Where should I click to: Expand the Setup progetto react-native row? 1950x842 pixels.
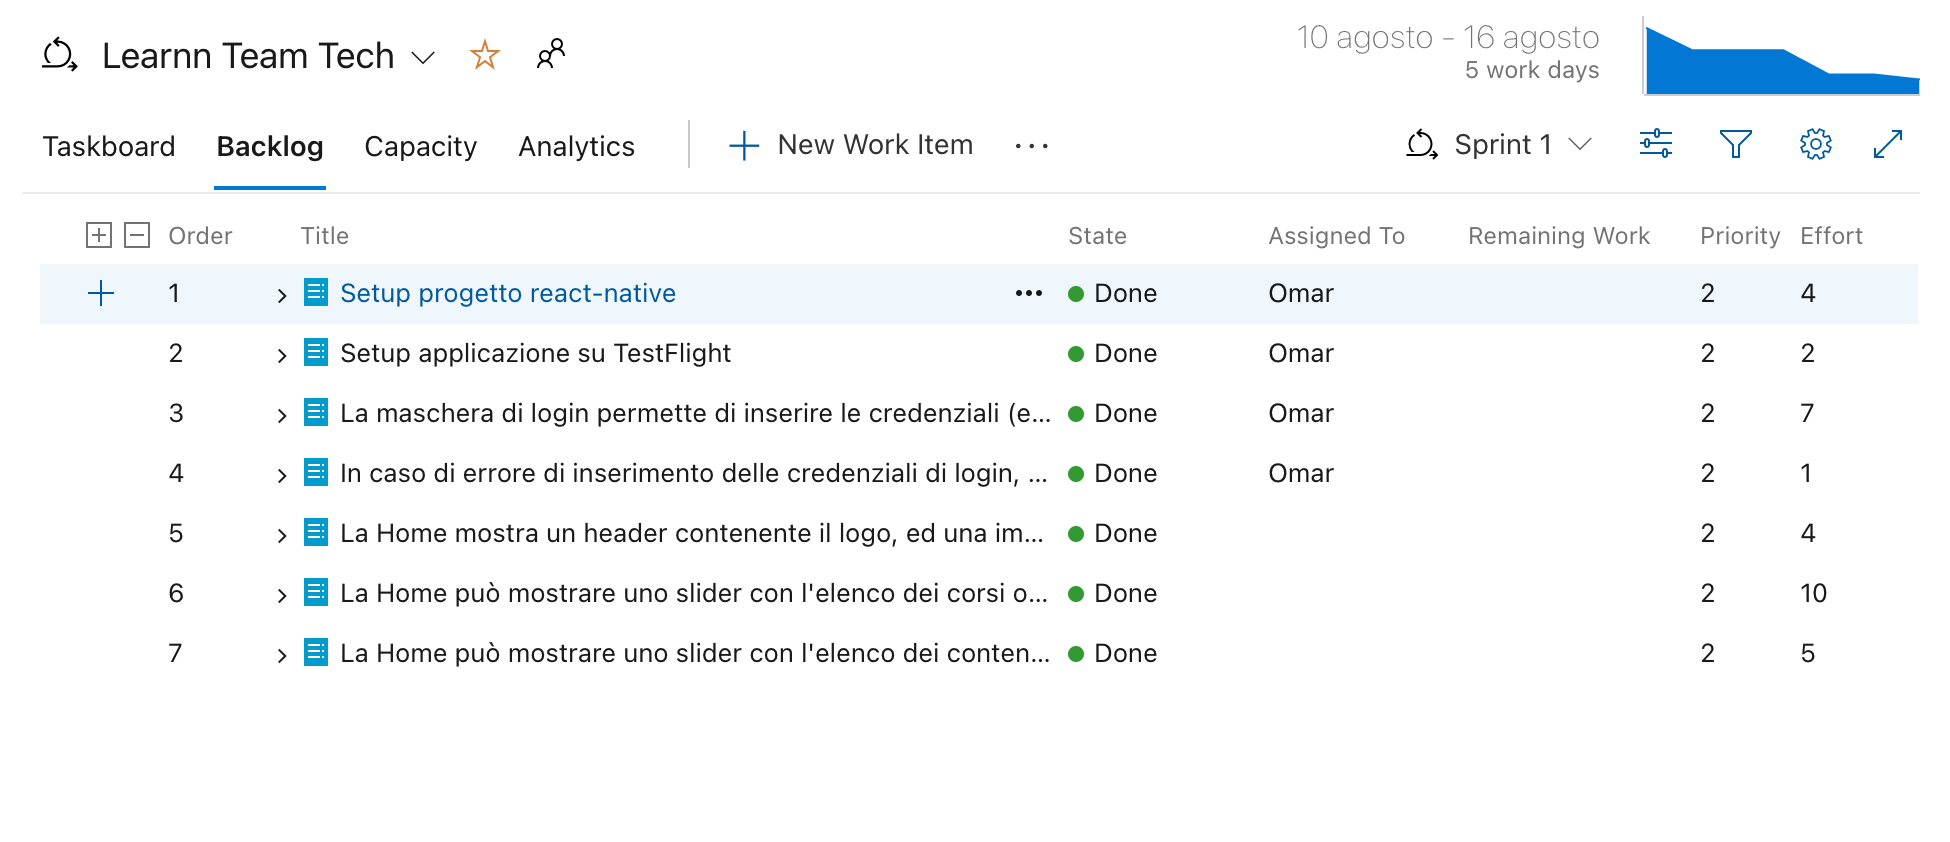pos(282,295)
